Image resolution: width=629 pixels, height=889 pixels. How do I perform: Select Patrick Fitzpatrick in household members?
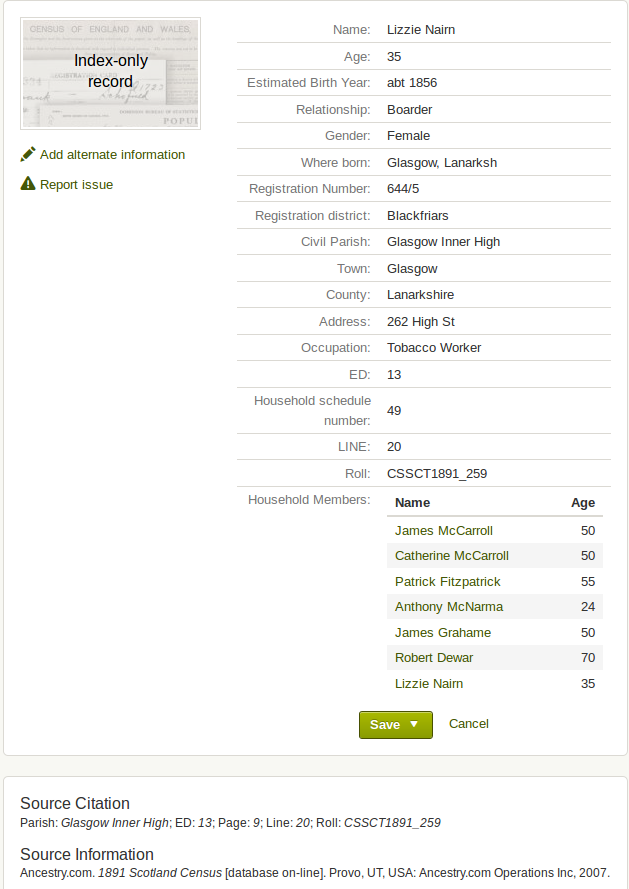click(x=447, y=582)
